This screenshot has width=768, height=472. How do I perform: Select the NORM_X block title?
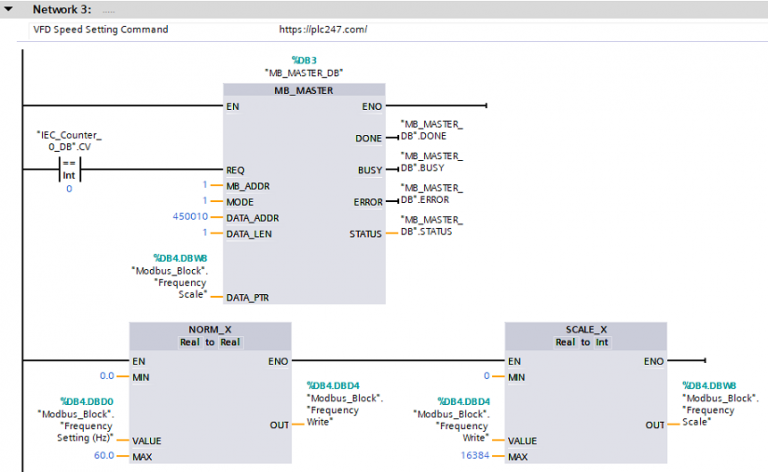tap(210, 329)
